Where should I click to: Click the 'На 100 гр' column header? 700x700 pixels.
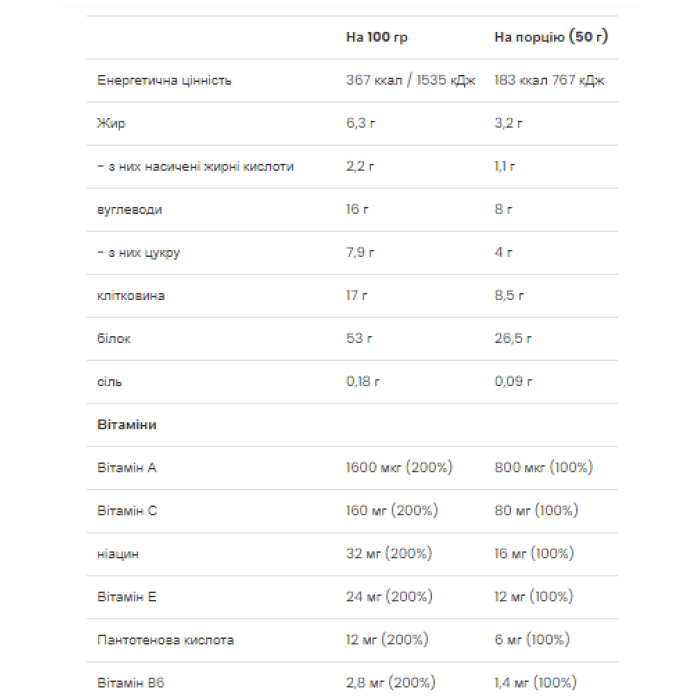click(377, 37)
